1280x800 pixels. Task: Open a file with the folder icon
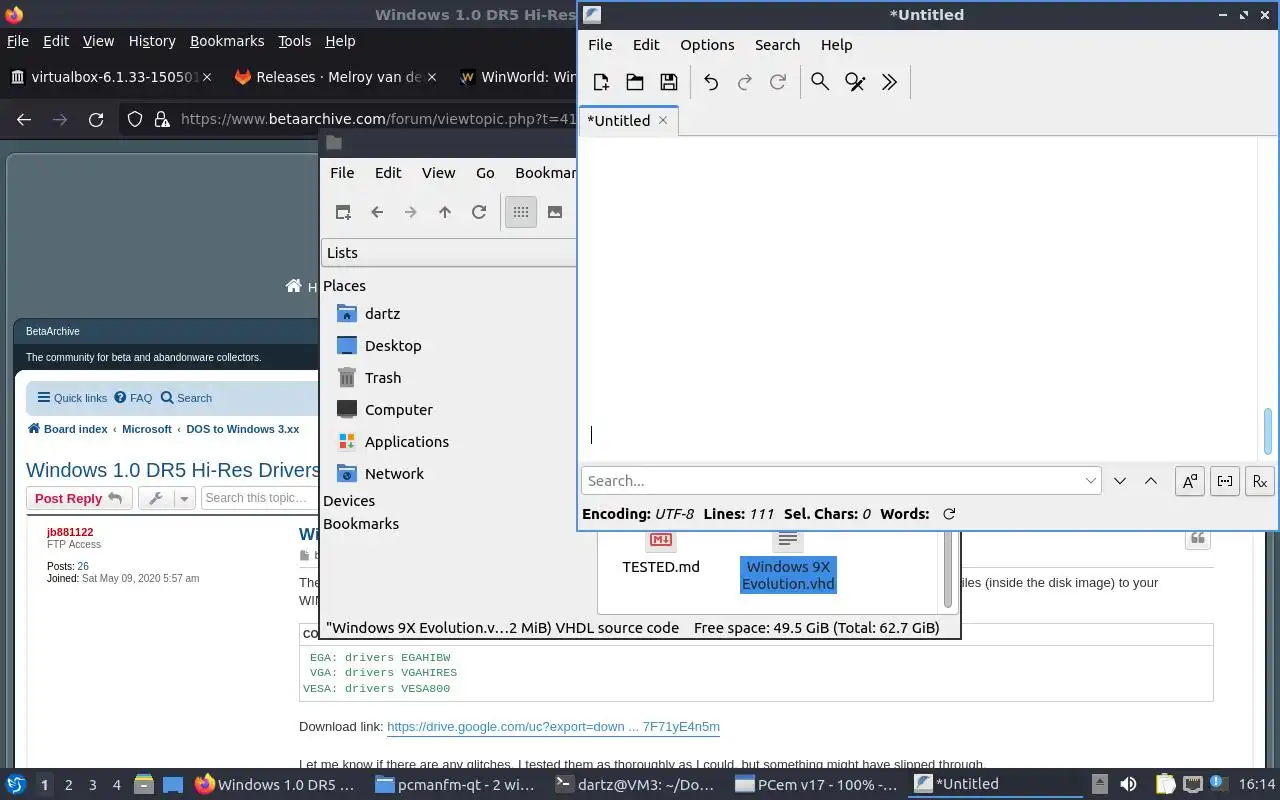635,82
